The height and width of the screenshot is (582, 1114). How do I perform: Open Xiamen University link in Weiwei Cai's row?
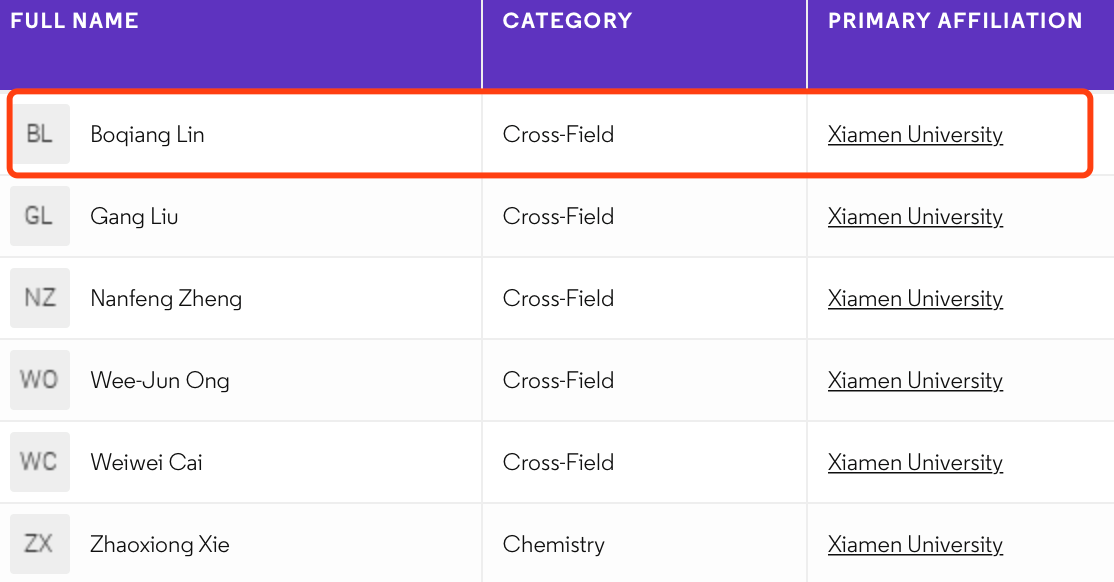[x=915, y=463]
